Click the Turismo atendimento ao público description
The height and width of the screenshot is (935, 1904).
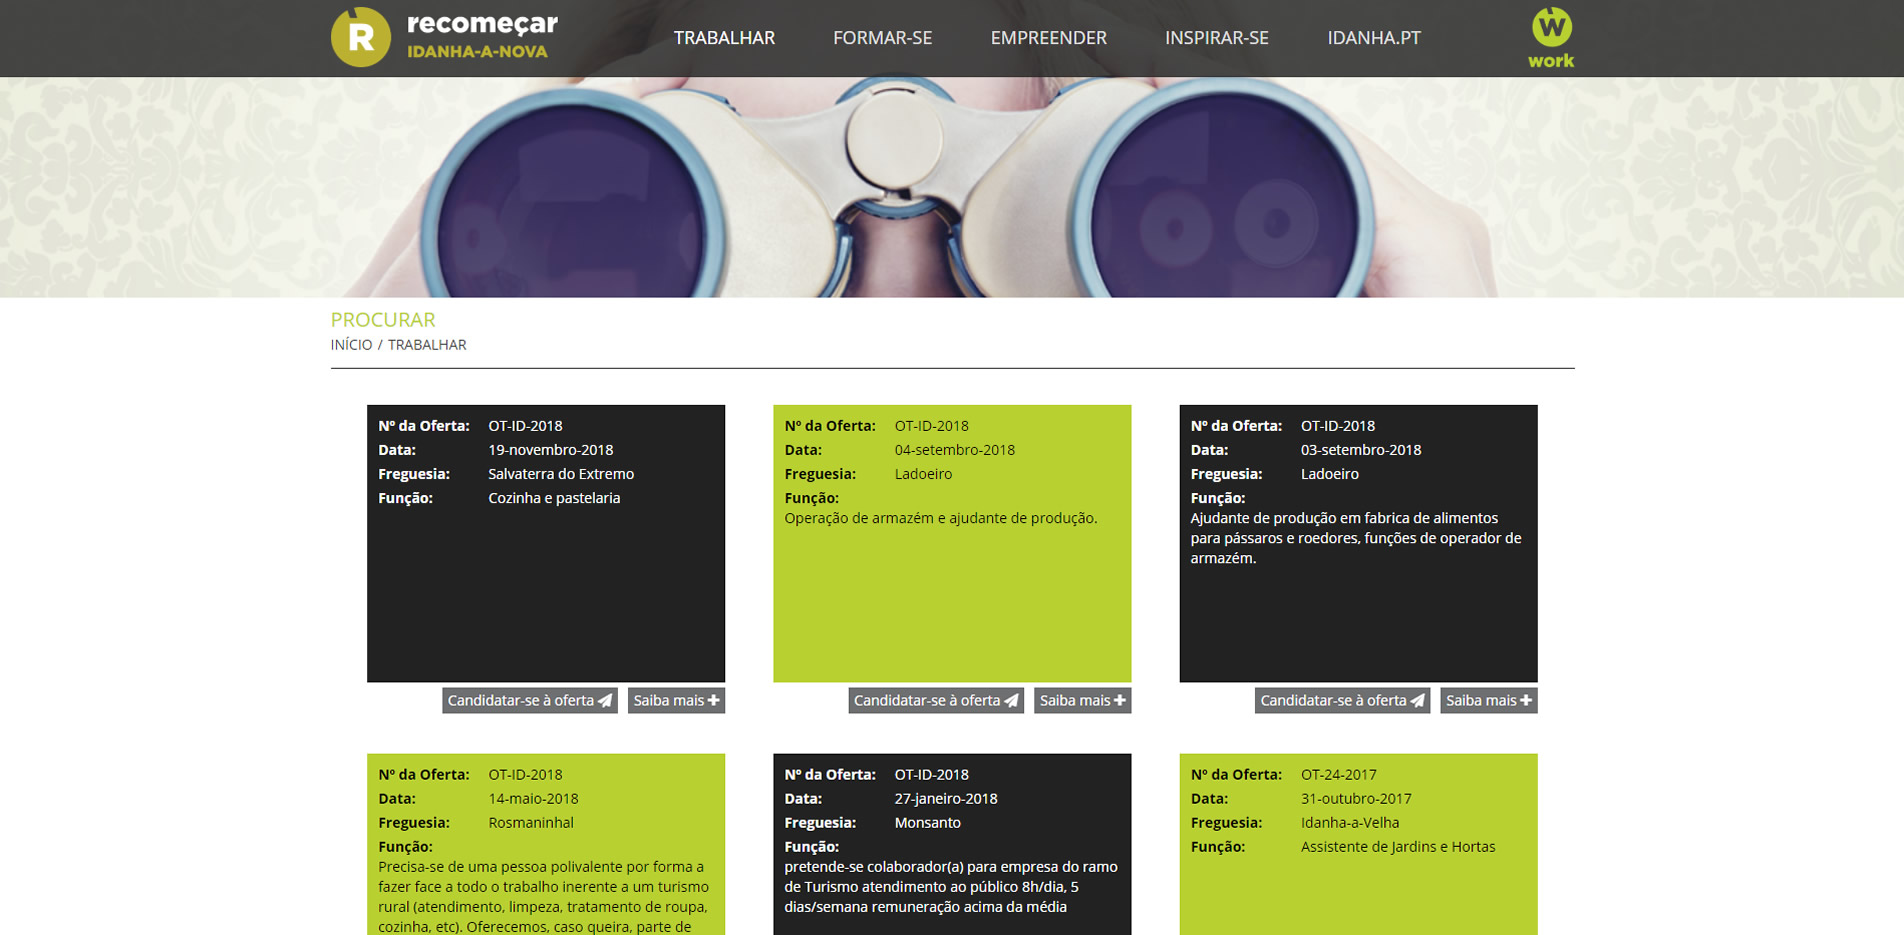tap(951, 887)
